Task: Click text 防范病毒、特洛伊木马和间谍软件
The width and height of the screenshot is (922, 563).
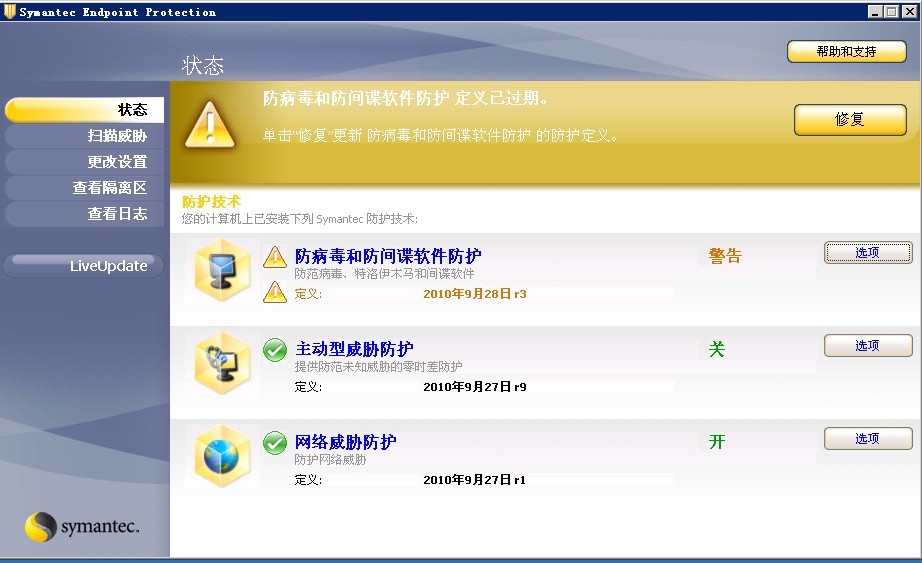Action: (384, 274)
